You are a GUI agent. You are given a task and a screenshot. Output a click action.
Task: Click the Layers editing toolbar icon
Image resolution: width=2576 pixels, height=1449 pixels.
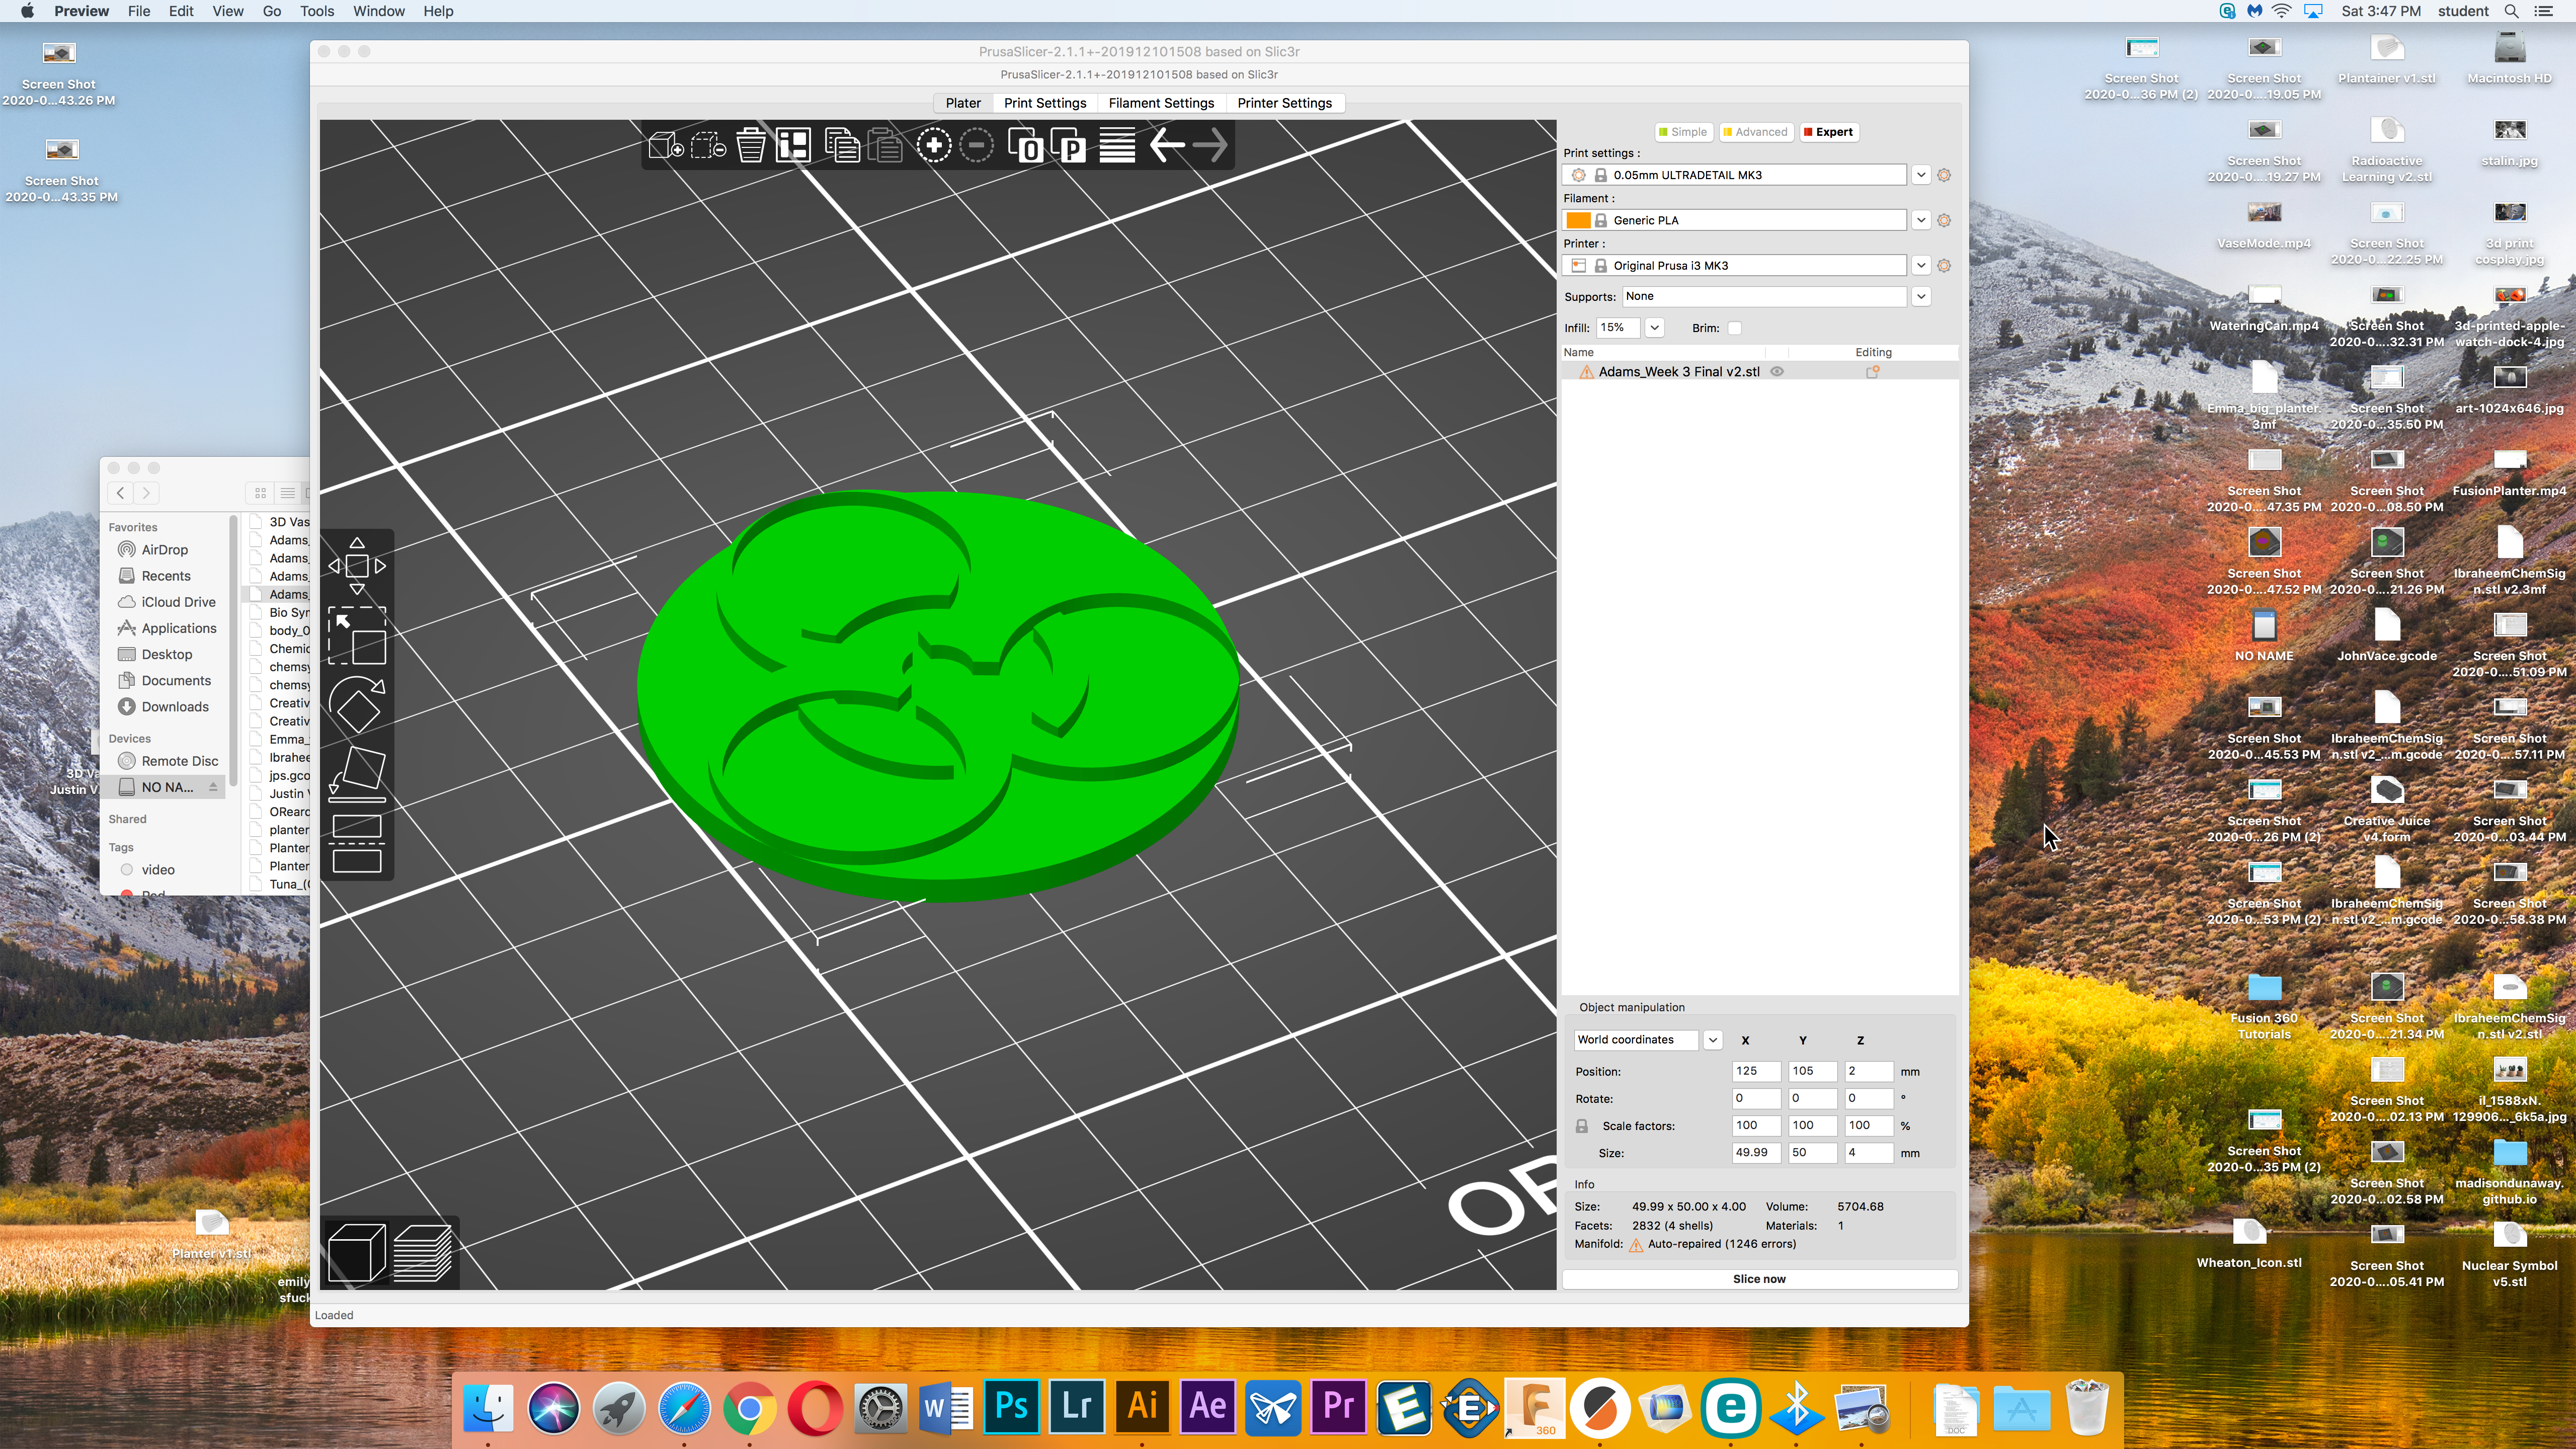tap(1117, 146)
